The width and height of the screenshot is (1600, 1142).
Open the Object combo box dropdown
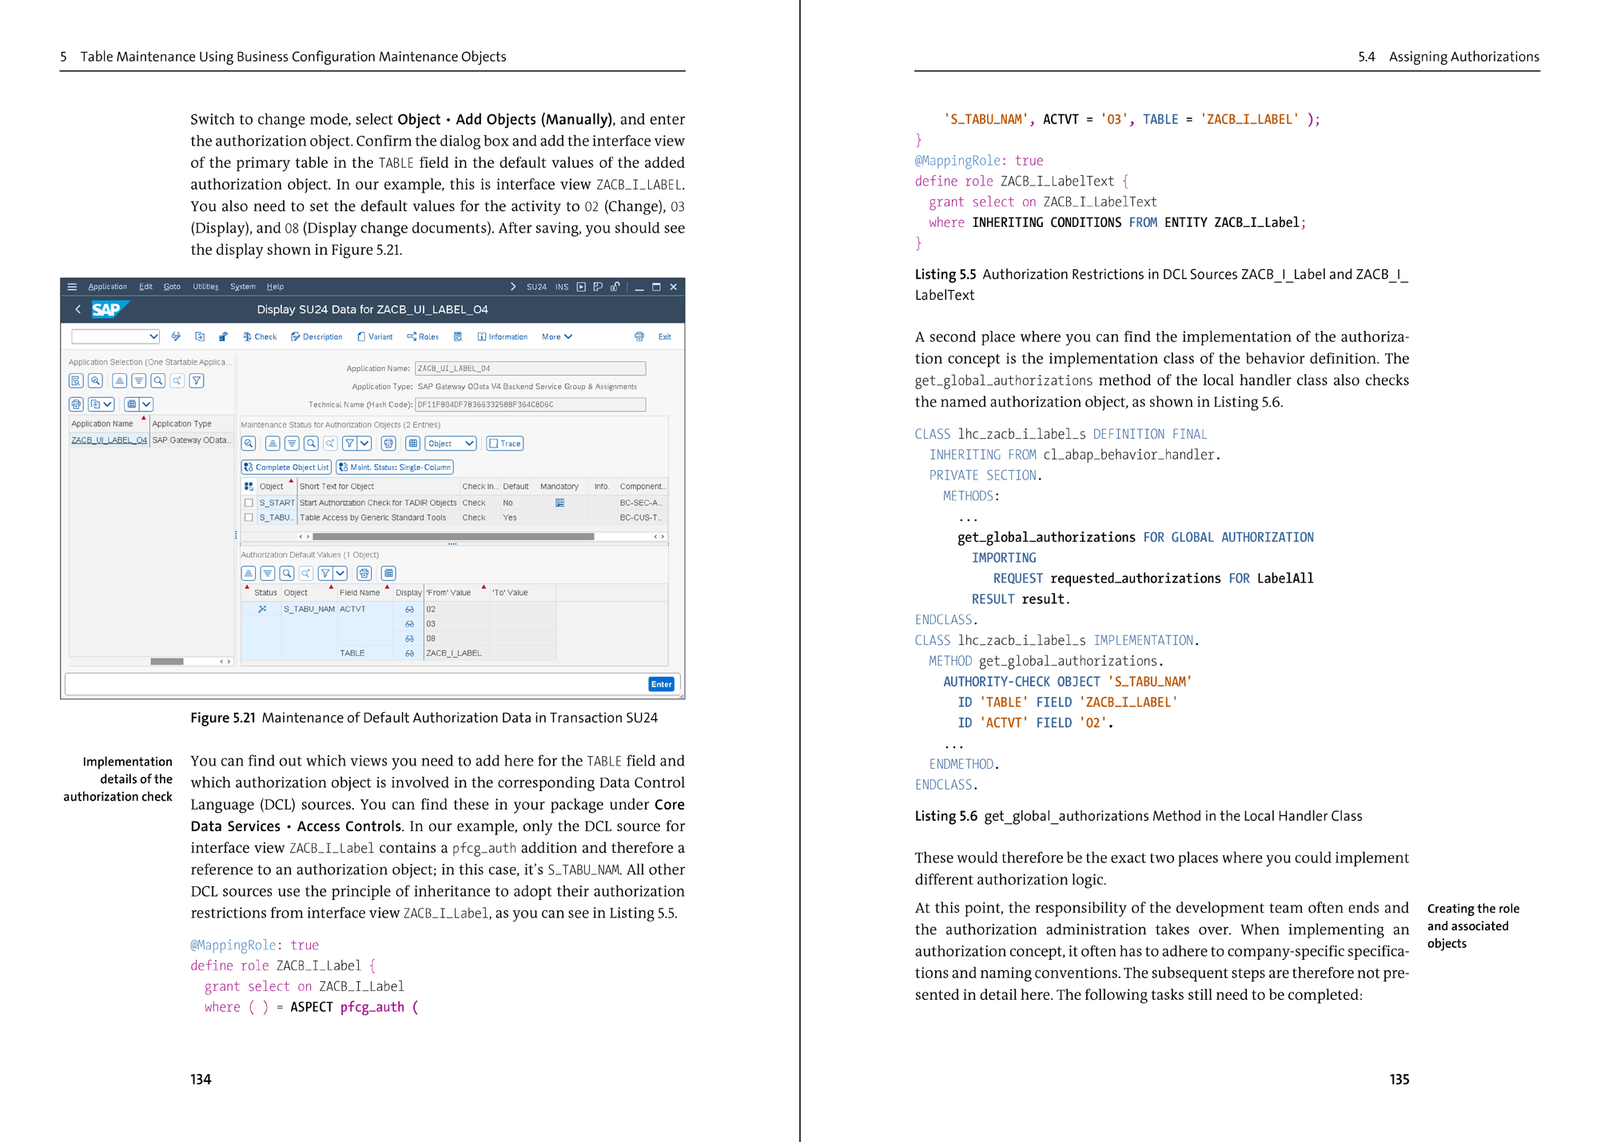pyautogui.click(x=469, y=443)
